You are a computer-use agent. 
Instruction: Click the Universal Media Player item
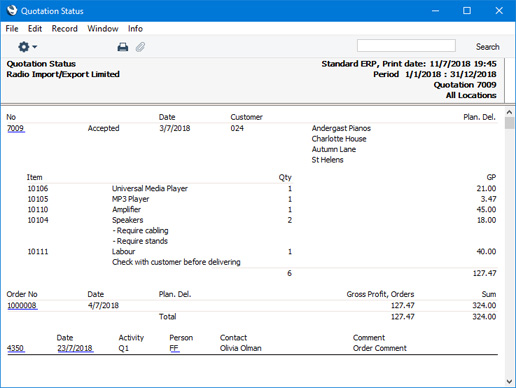click(x=150, y=189)
